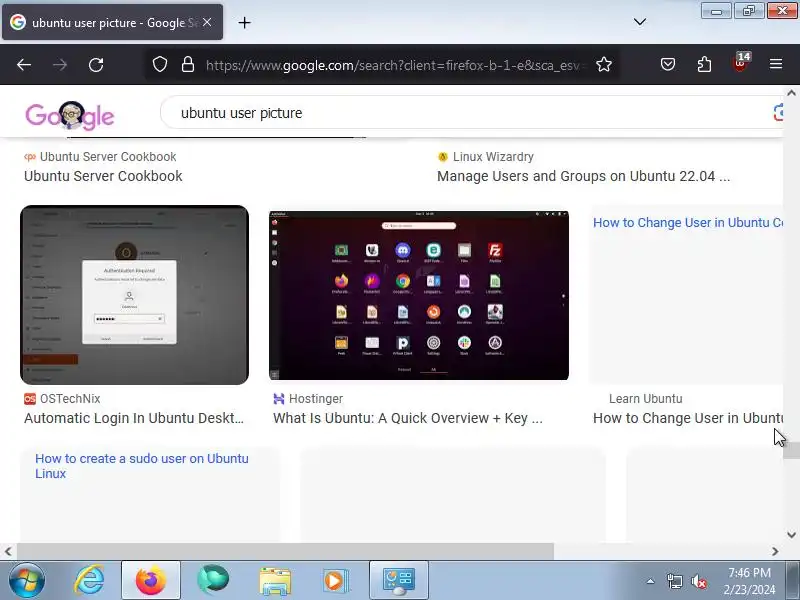Show hidden system tray icons
Image resolution: width=800 pixels, height=600 pixels.
coord(651,581)
